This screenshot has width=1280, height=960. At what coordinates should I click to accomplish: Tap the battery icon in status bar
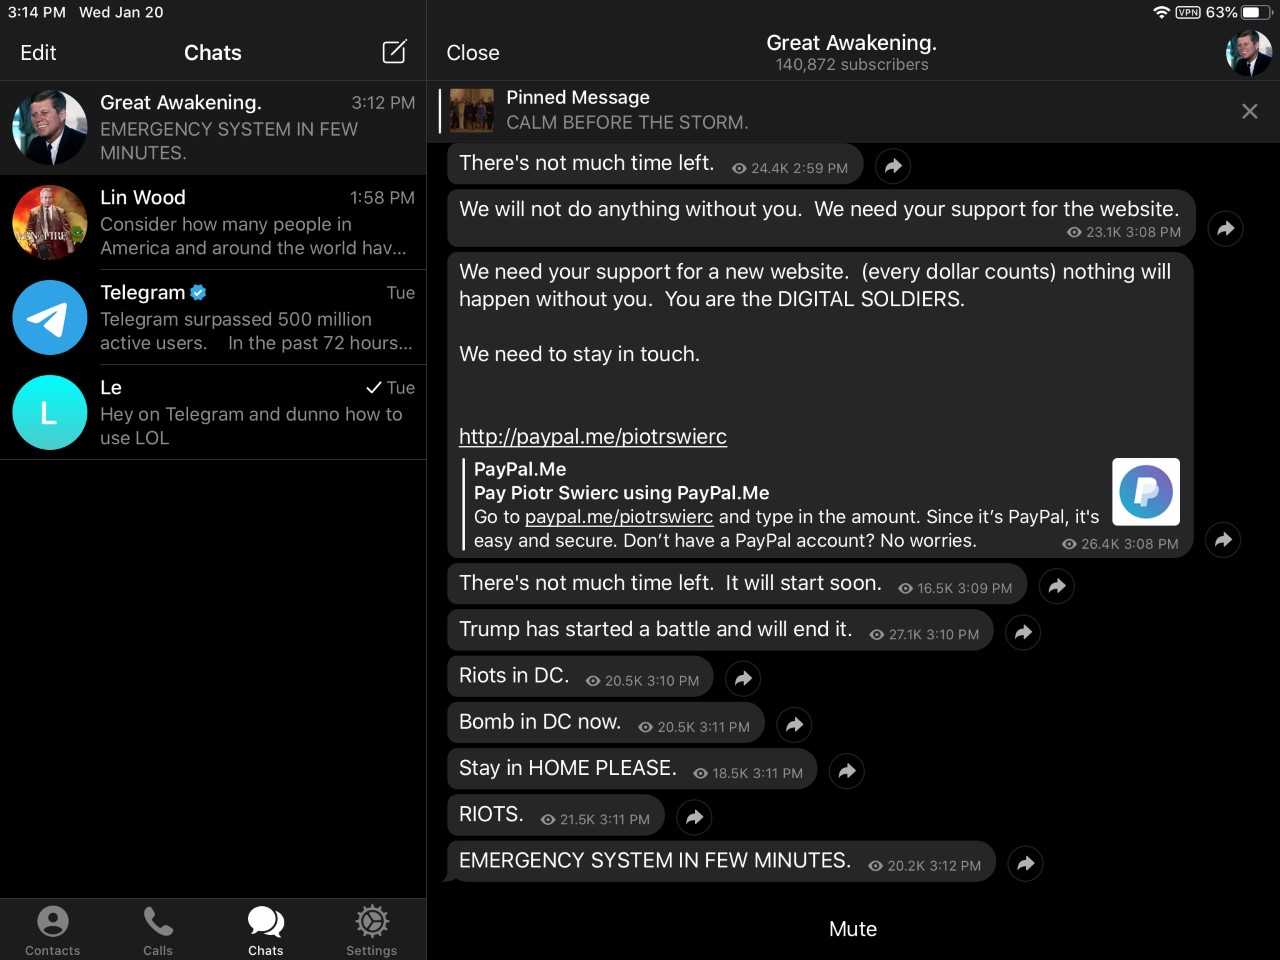(x=1257, y=12)
